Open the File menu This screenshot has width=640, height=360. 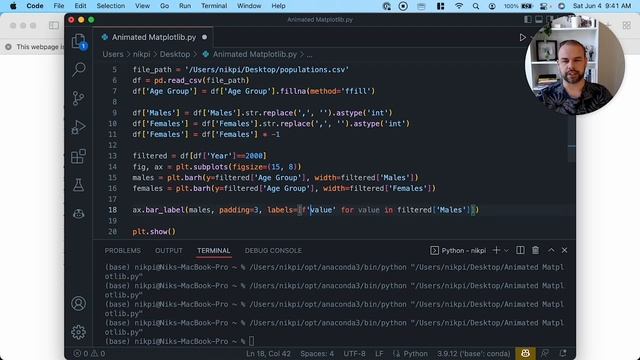pyautogui.click(x=59, y=6)
